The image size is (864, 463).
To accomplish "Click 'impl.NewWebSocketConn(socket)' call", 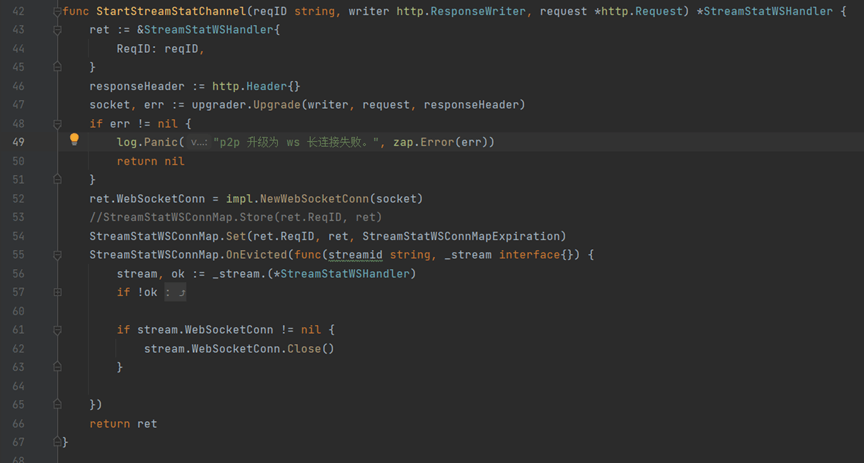I will 324,198.
